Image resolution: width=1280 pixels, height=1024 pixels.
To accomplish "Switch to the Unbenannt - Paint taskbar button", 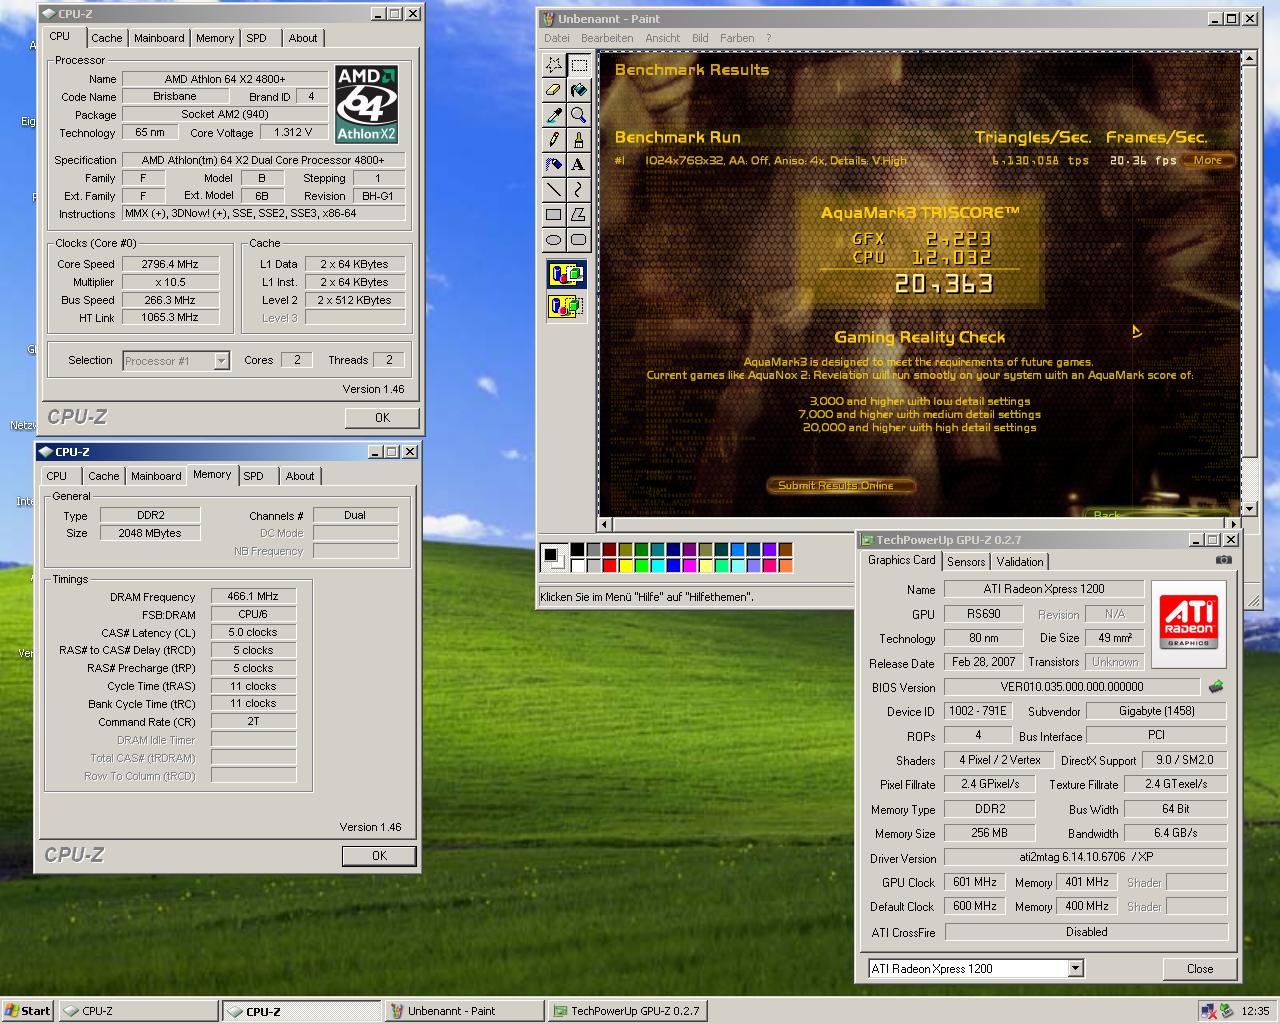I will [x=463, y=1011].
